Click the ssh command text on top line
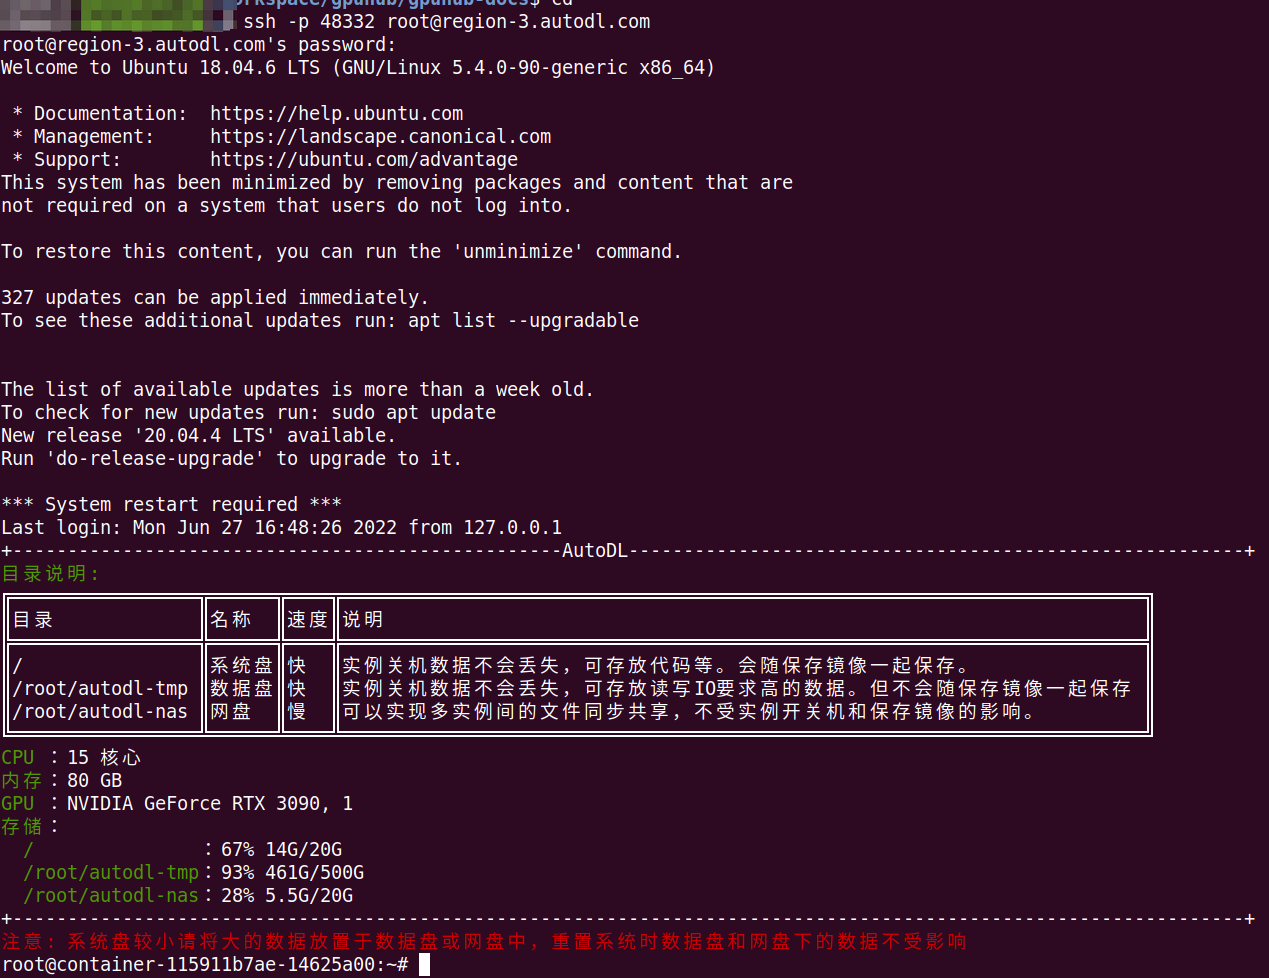 pyautogui.click(x=446, y=22)
